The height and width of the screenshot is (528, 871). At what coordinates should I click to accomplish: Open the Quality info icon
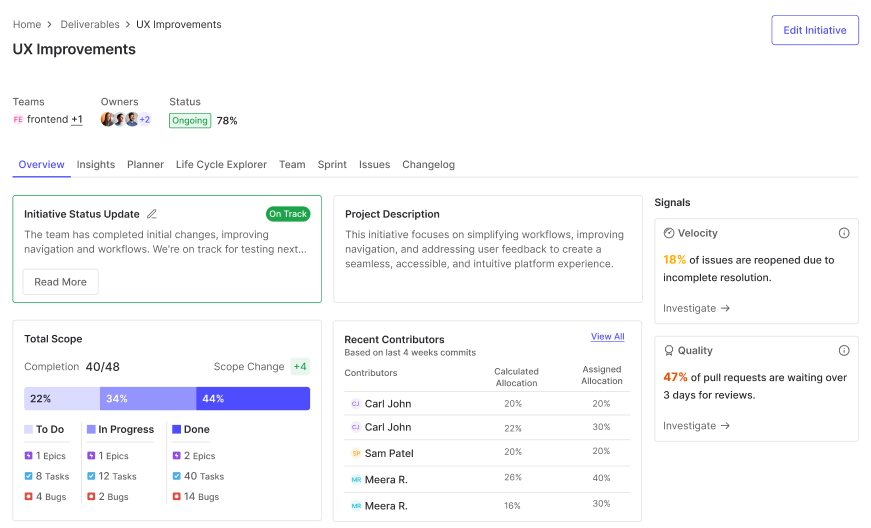[x=844, y=350]
